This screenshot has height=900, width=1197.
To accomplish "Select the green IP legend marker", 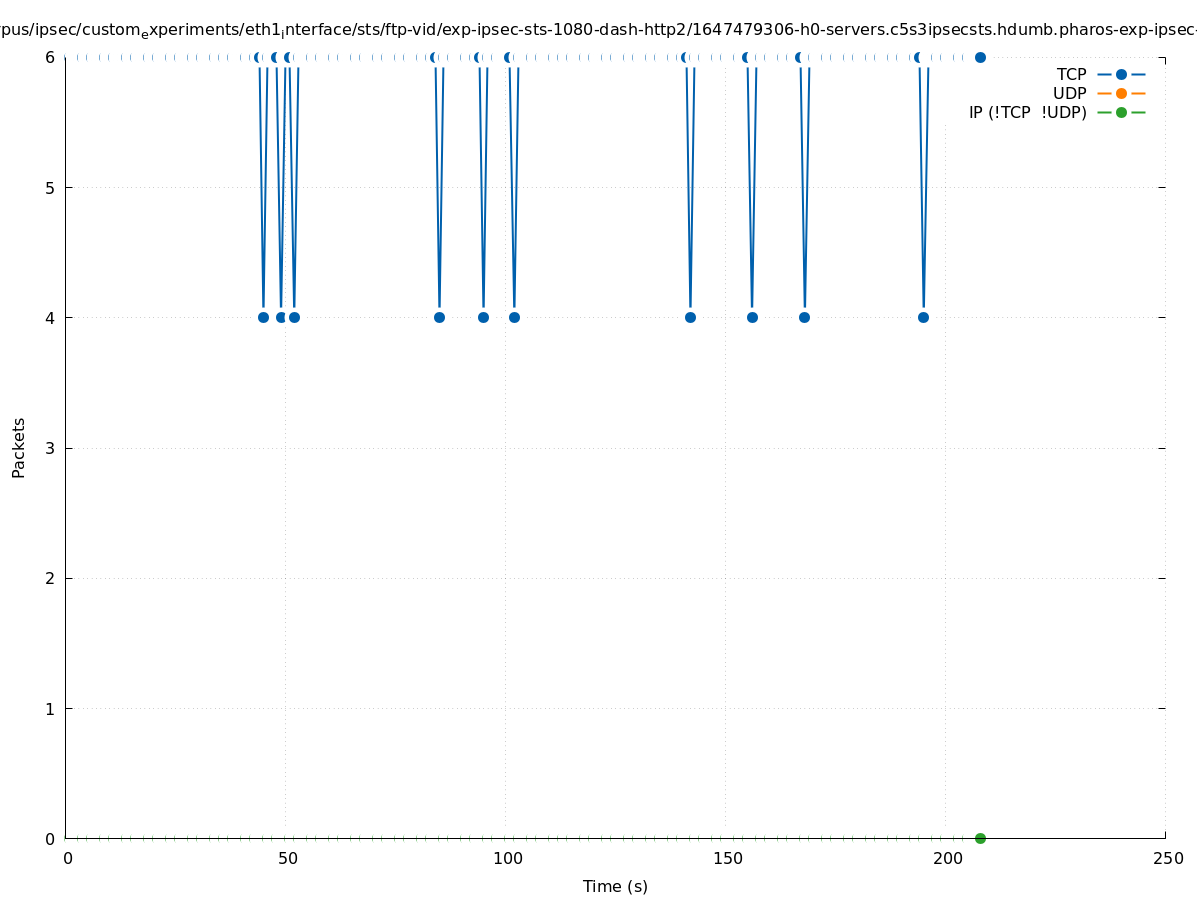I will (1121, 113).
